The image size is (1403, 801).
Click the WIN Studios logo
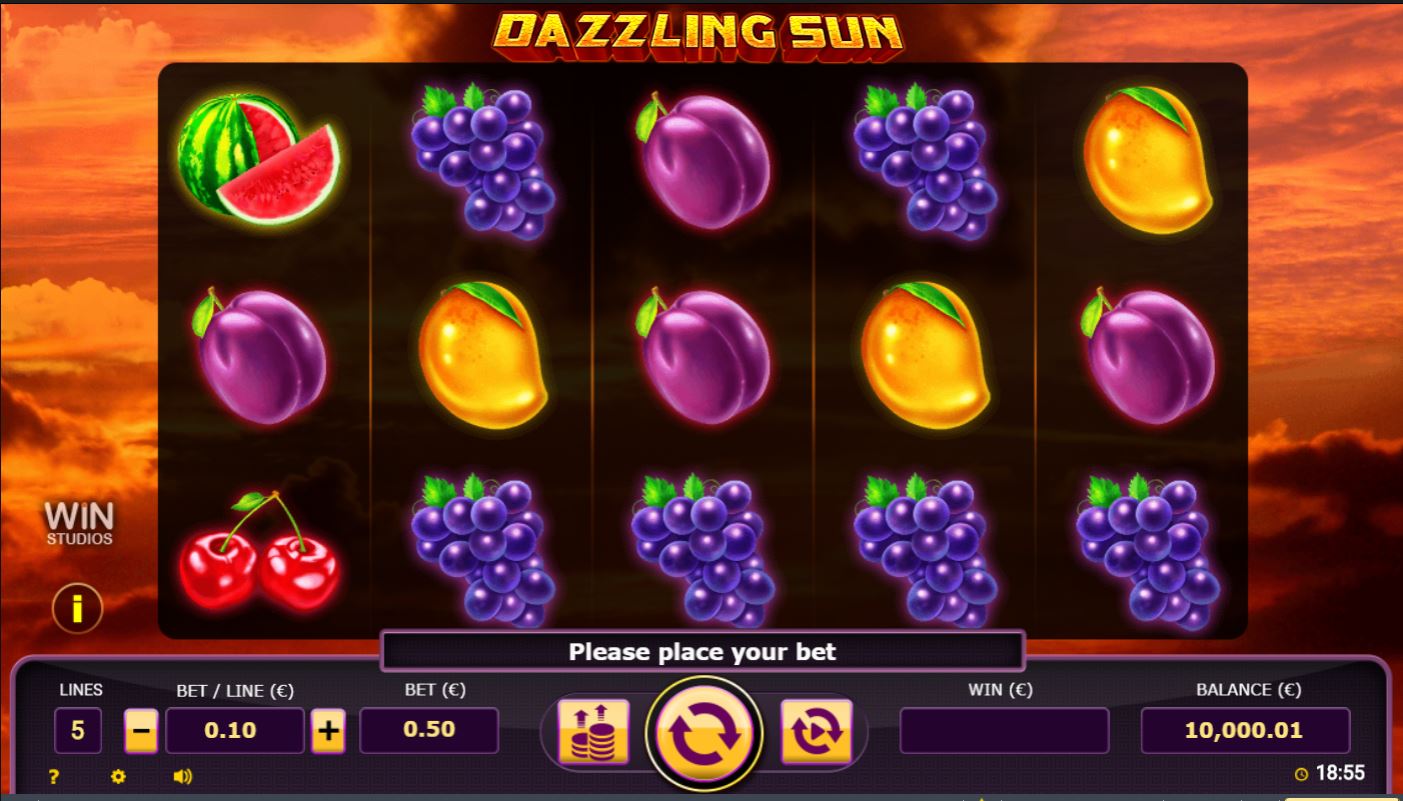click(79, 524)
